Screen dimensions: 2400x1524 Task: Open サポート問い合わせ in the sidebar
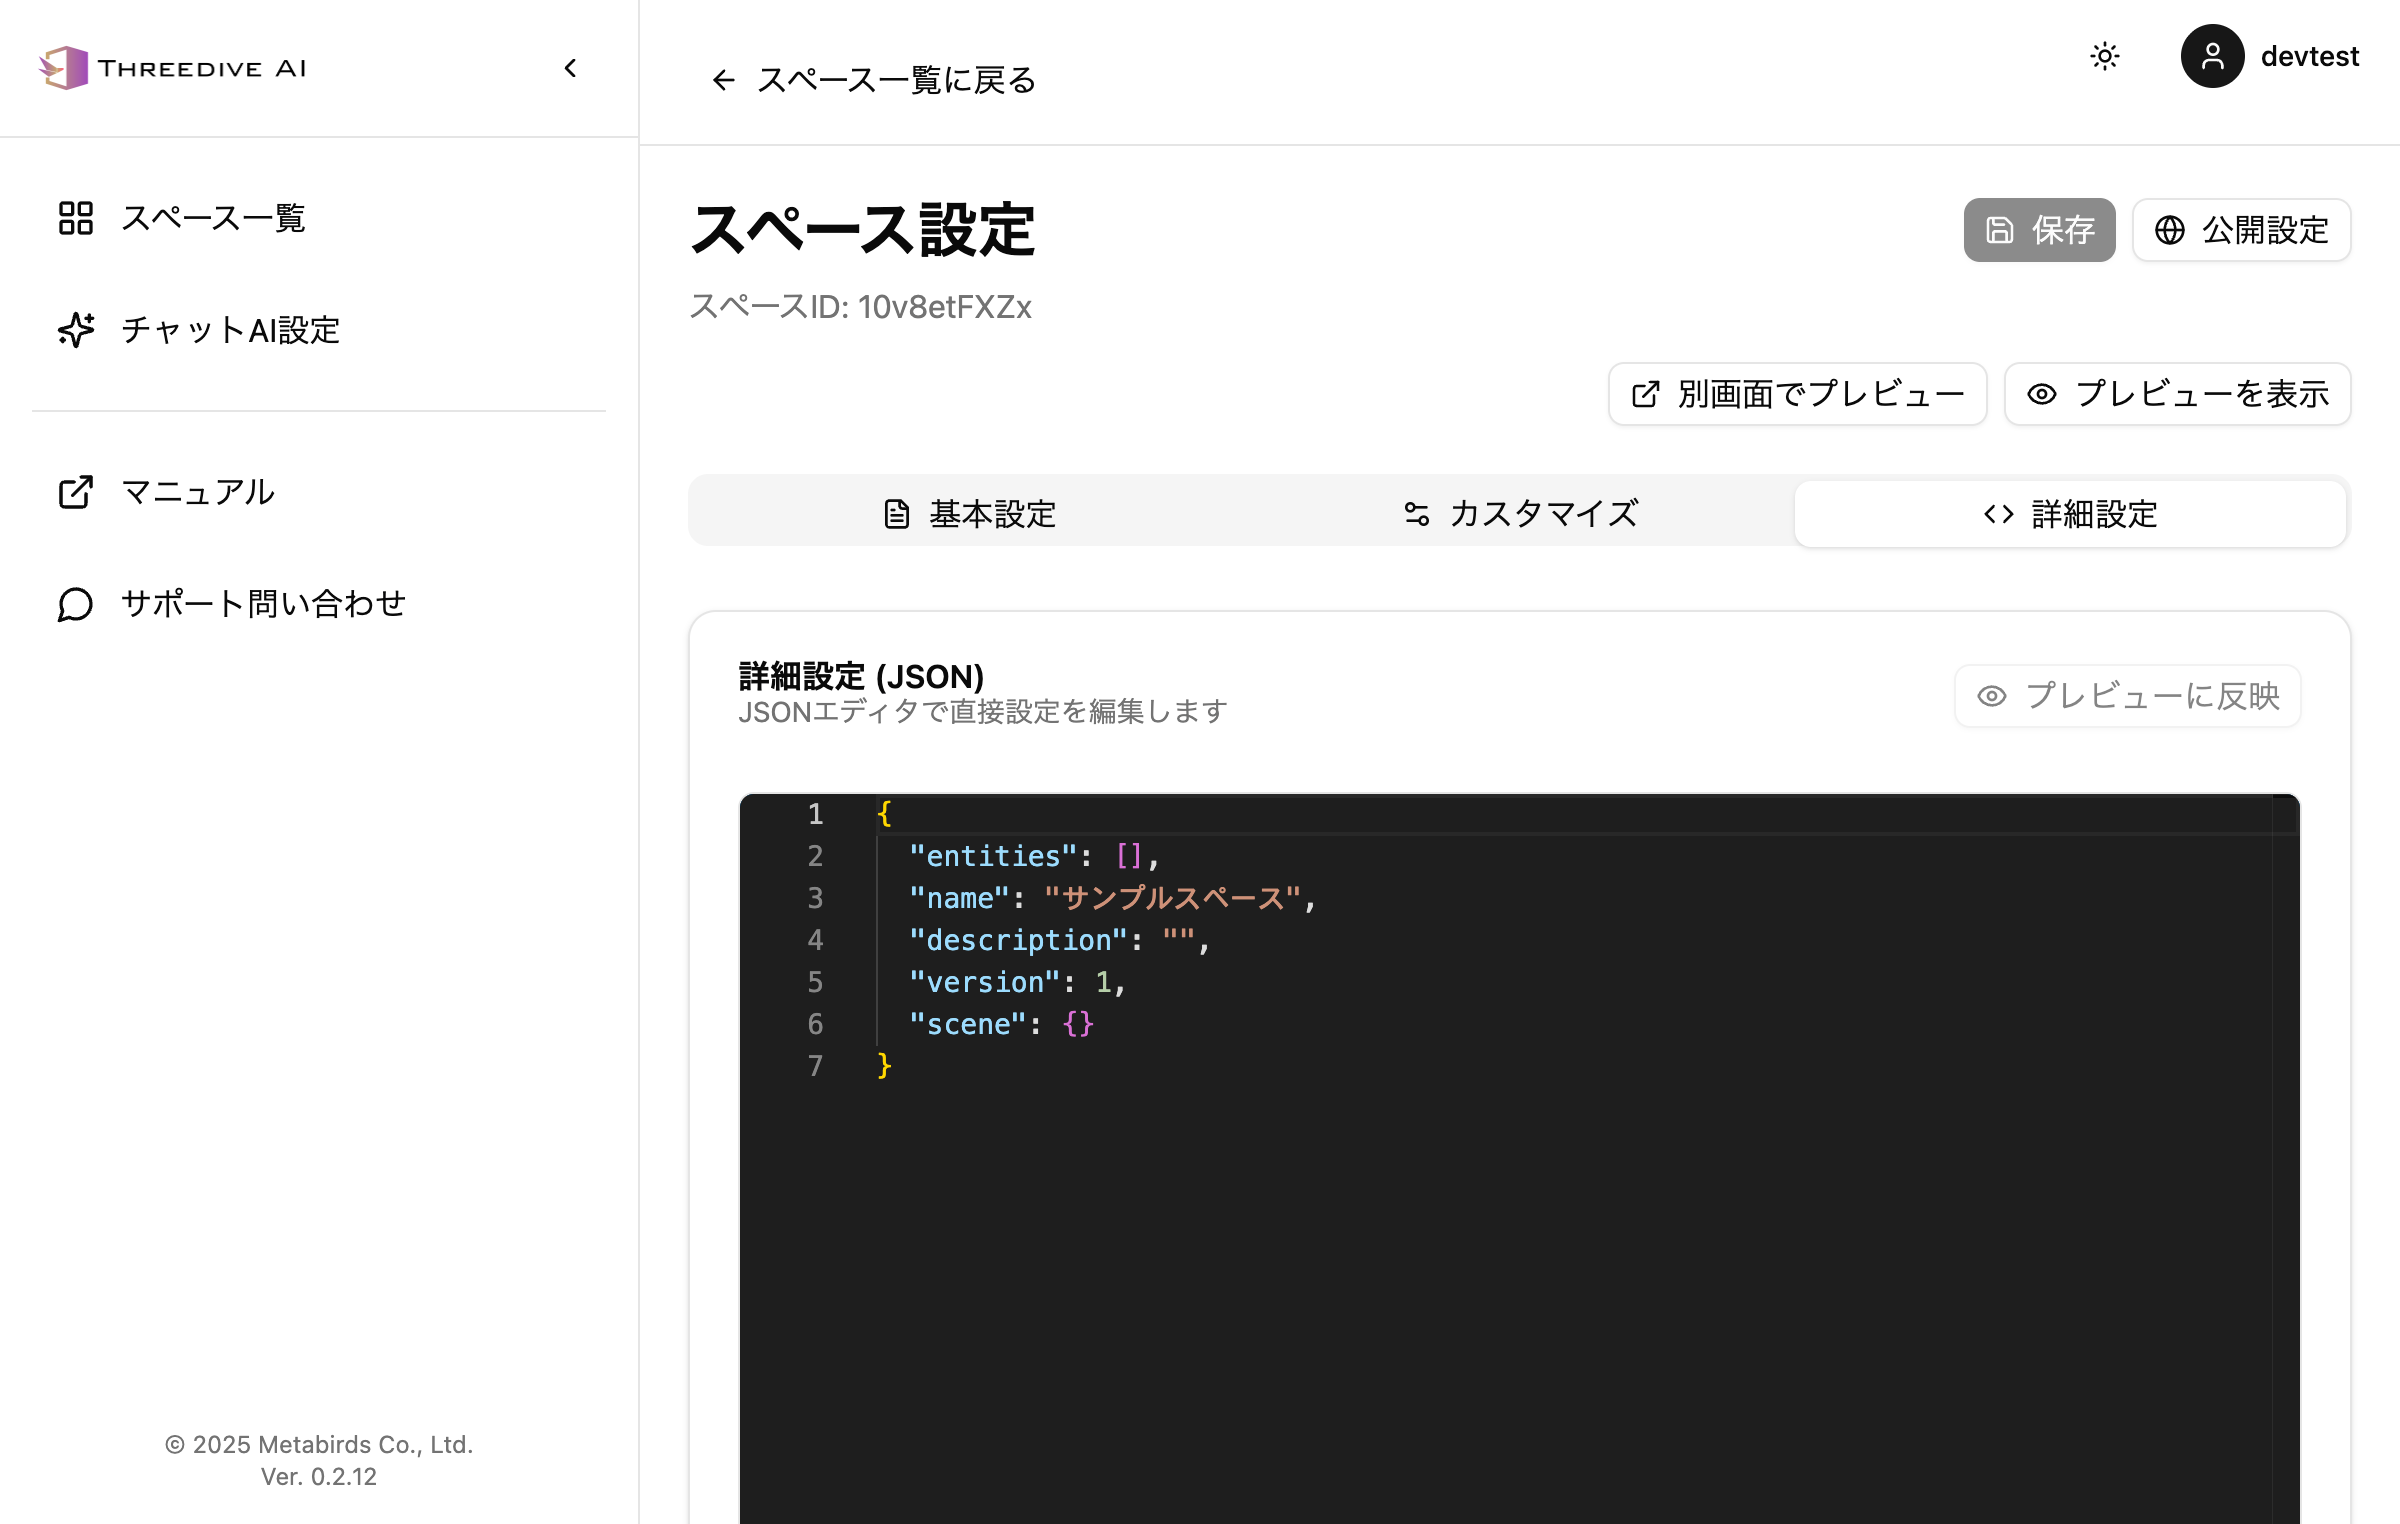click(x=319, y=604)
